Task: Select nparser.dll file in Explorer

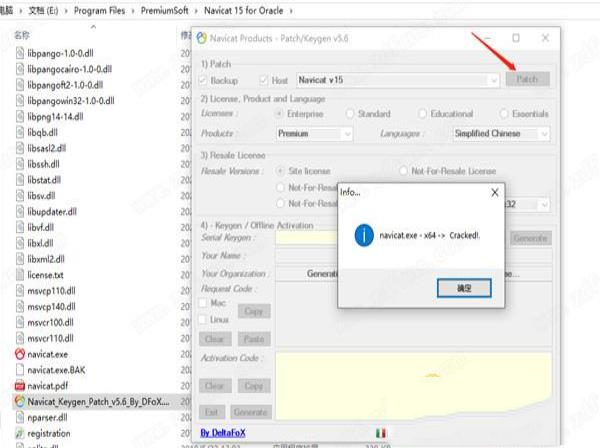Action: point(41,417)
